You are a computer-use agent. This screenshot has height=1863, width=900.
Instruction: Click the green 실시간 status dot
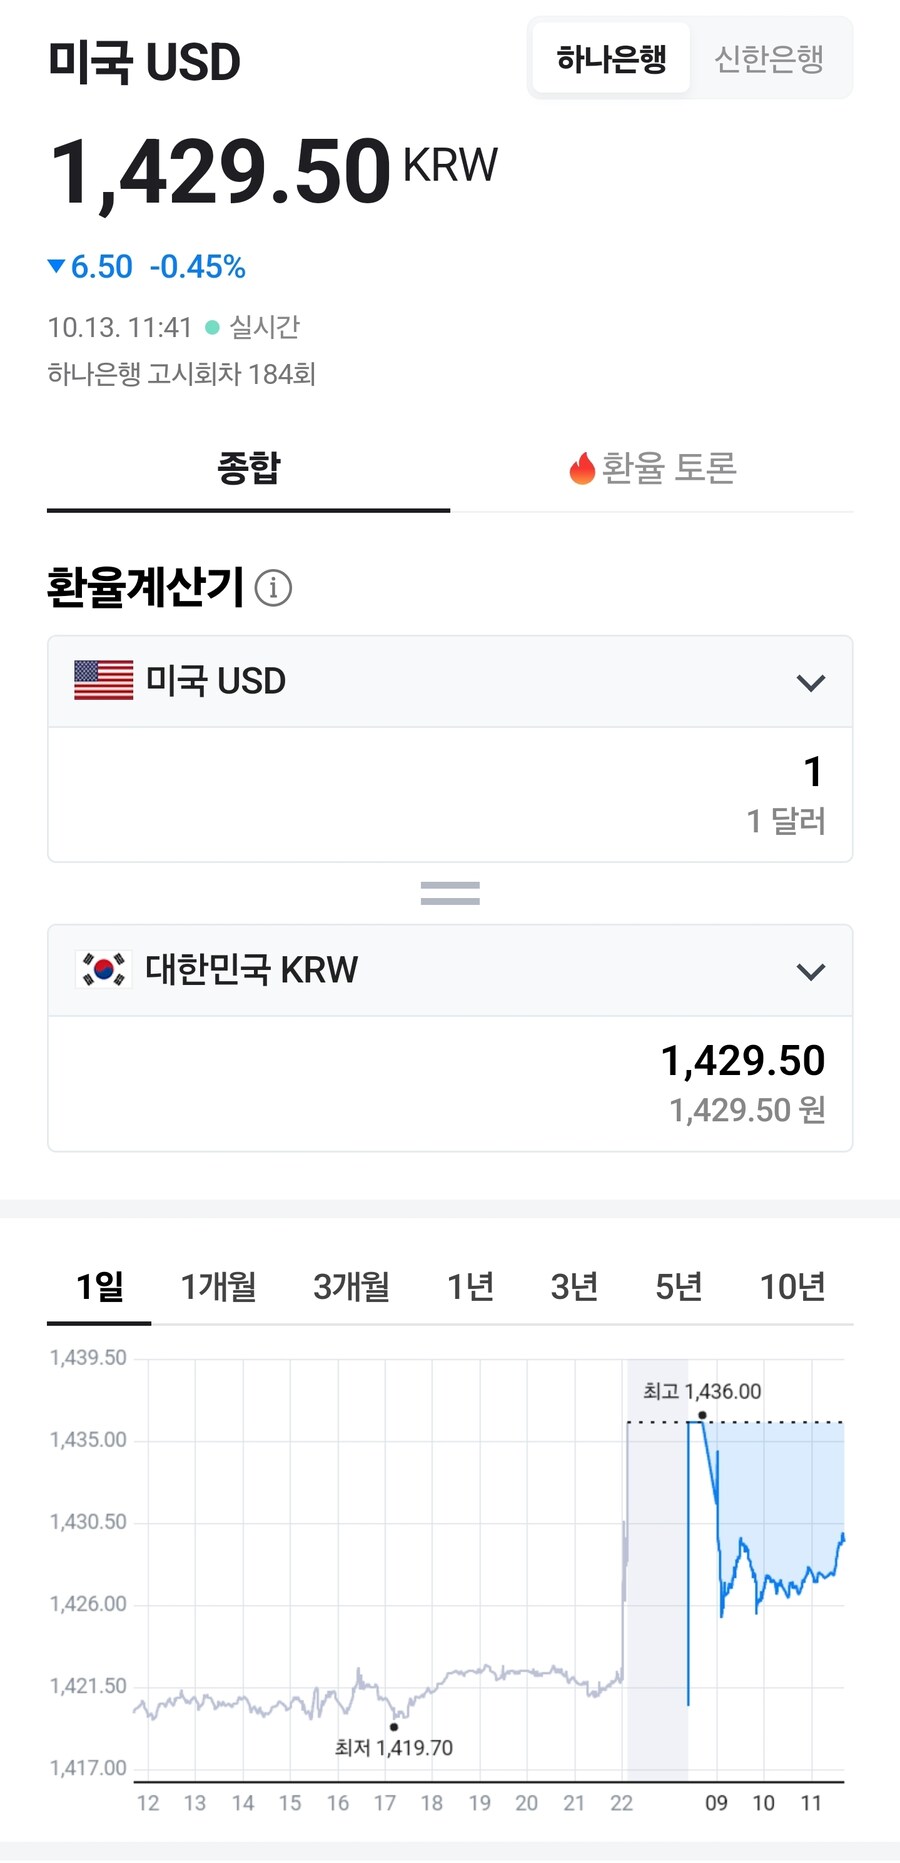212,327
